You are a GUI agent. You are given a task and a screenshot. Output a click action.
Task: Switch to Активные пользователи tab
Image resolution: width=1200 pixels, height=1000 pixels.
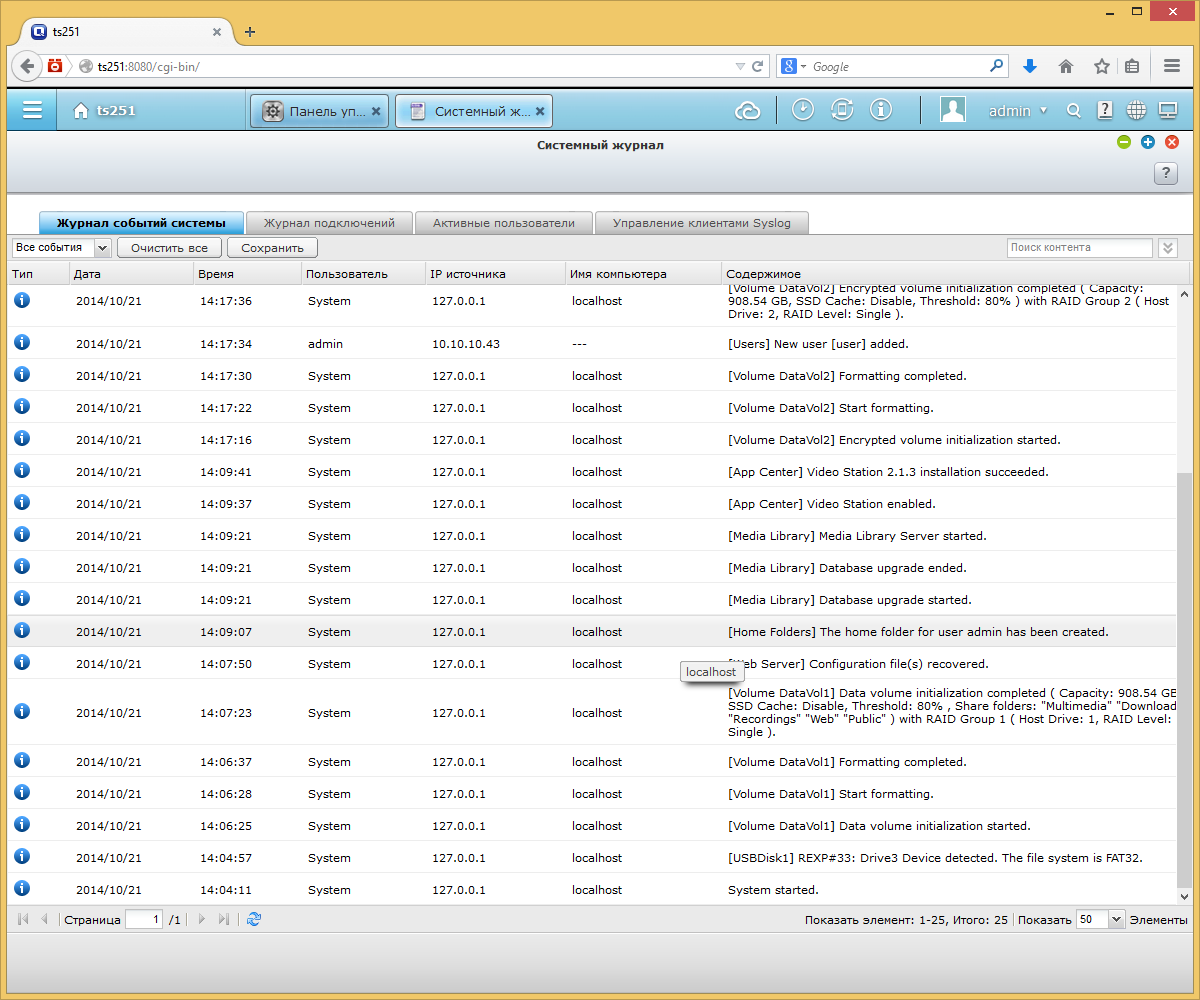click(x=503, y=223)
